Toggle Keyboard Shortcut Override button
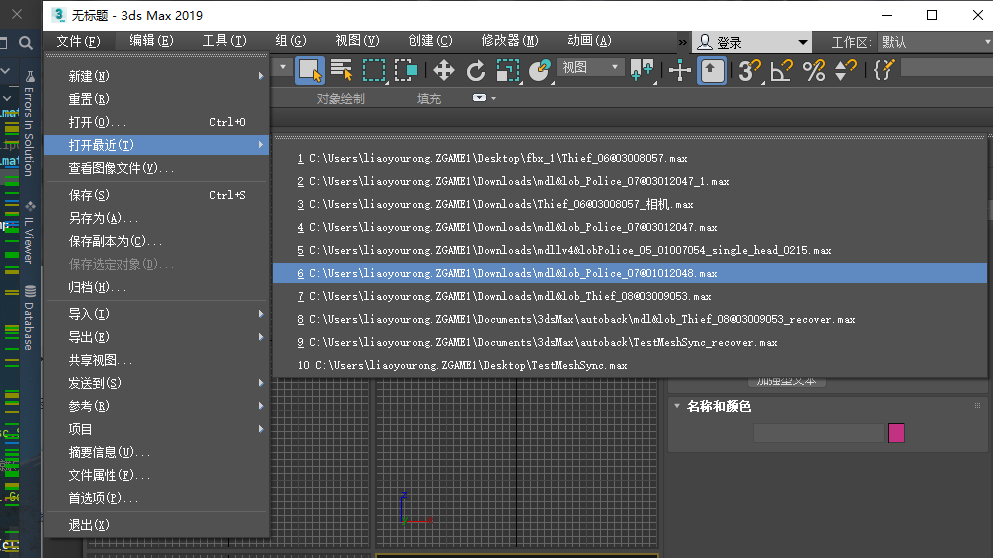The width and height of the screenshot is (993, 558). pyautogui.click(x=712, y=70)
